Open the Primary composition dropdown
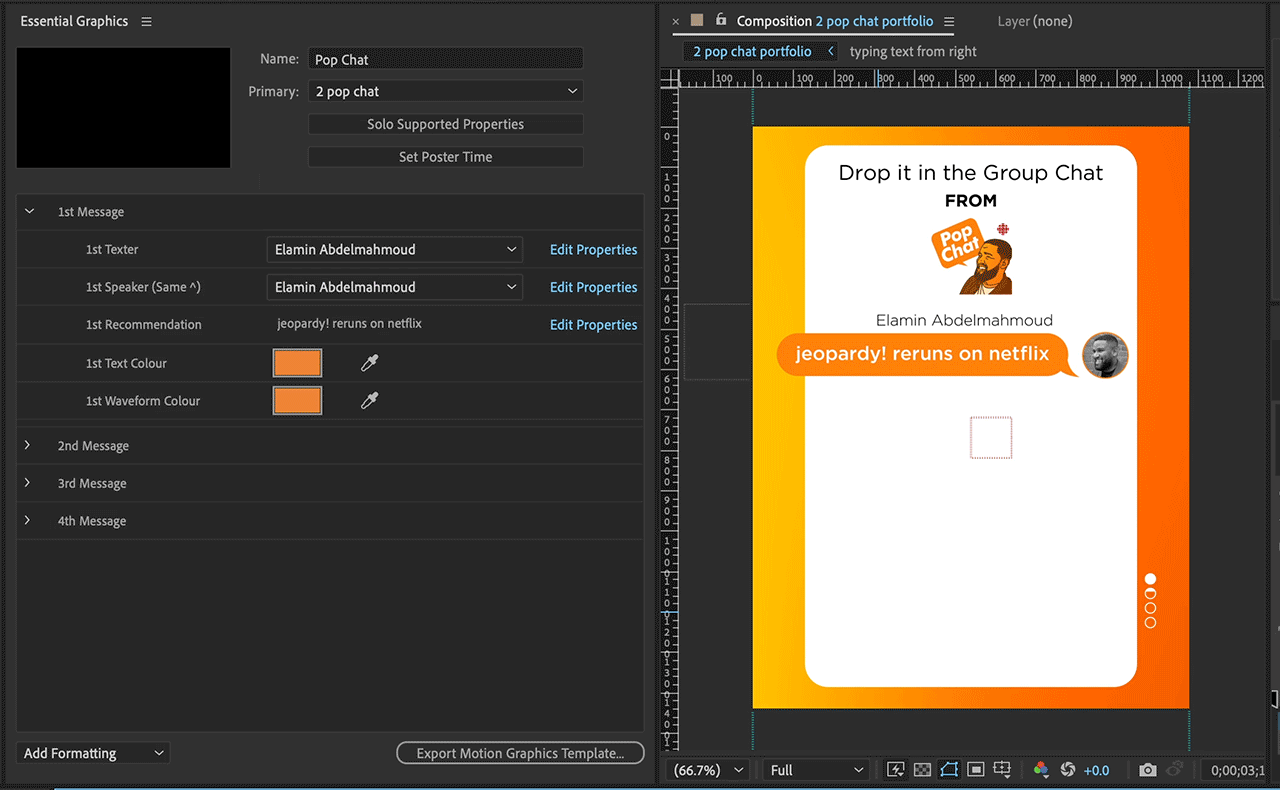 coord(445,91)
